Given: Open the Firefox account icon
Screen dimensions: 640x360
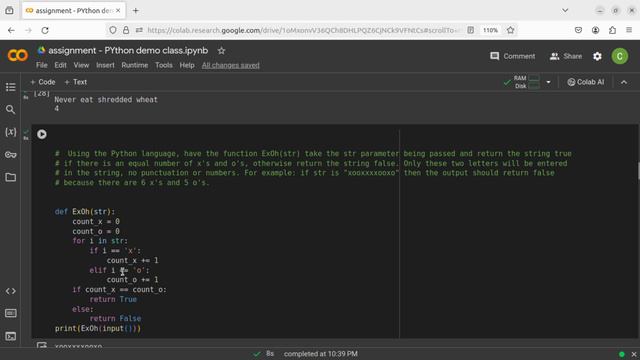Looking at the screenshot, I should [x=596, y=30].
